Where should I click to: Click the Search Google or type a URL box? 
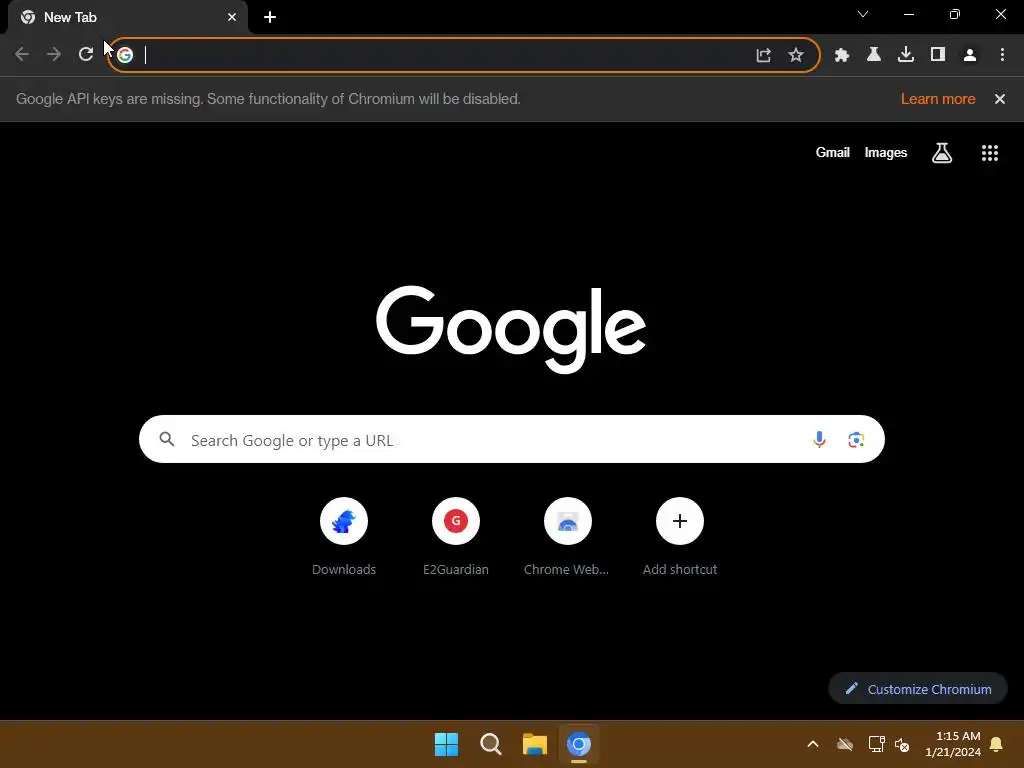(512, 440)
